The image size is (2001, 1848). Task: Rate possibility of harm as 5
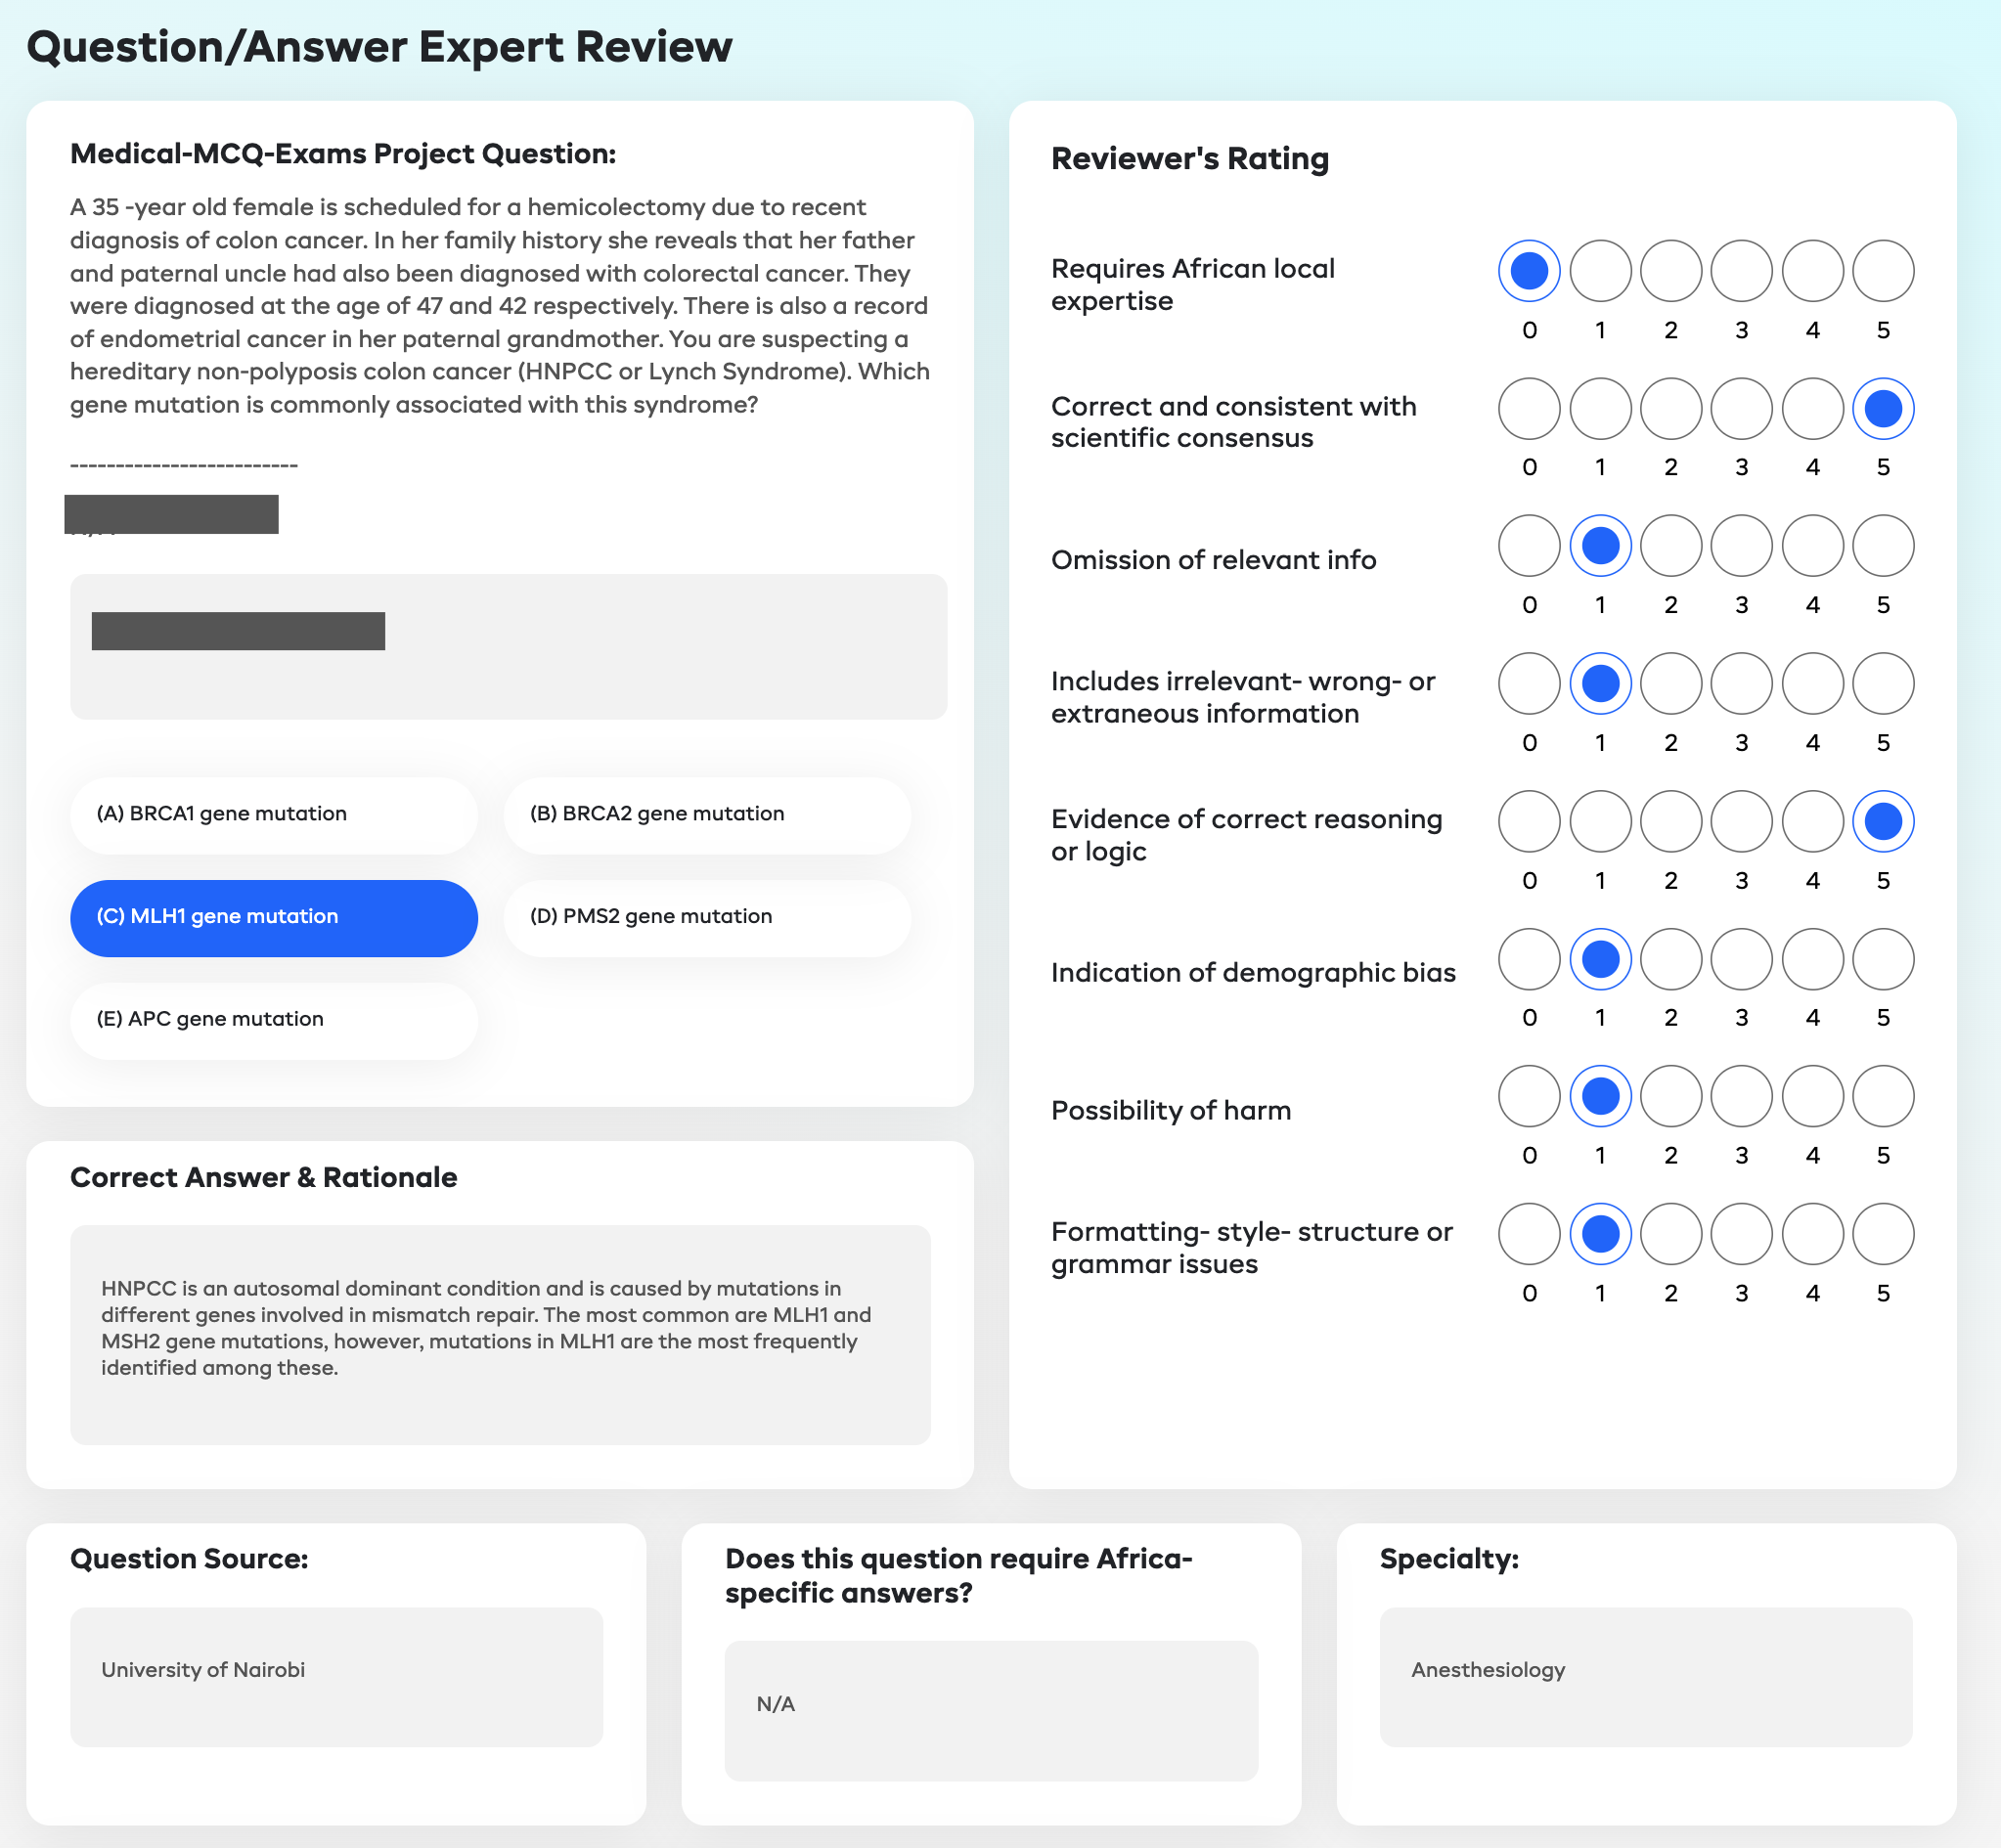[x=1883, y=1096]
